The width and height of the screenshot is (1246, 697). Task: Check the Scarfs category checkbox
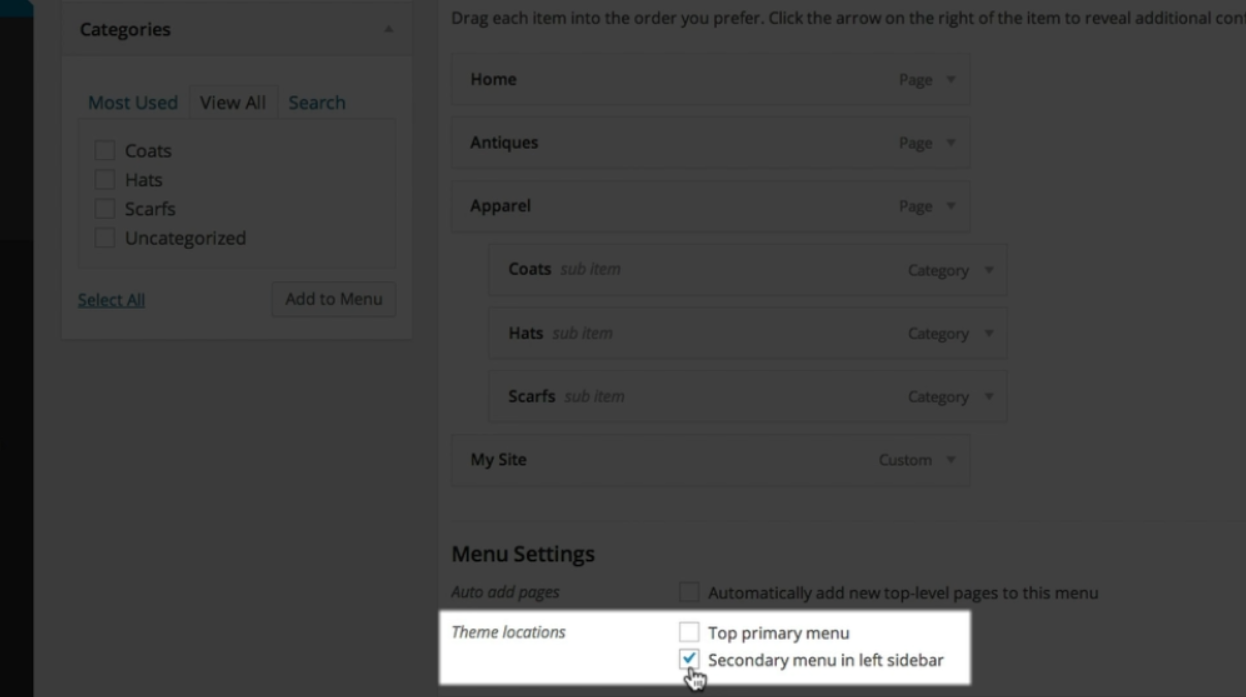tap(105, 209)
